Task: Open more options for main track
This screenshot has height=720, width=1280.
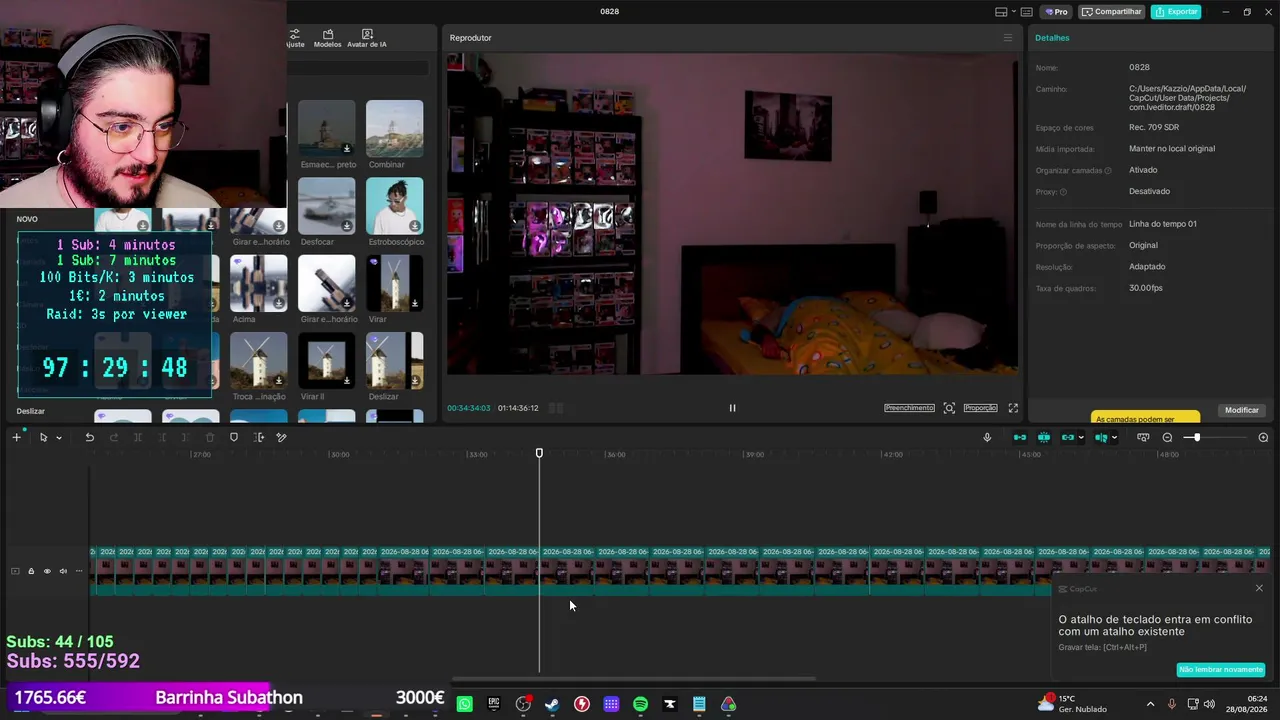Action: (x=79, y=571)
